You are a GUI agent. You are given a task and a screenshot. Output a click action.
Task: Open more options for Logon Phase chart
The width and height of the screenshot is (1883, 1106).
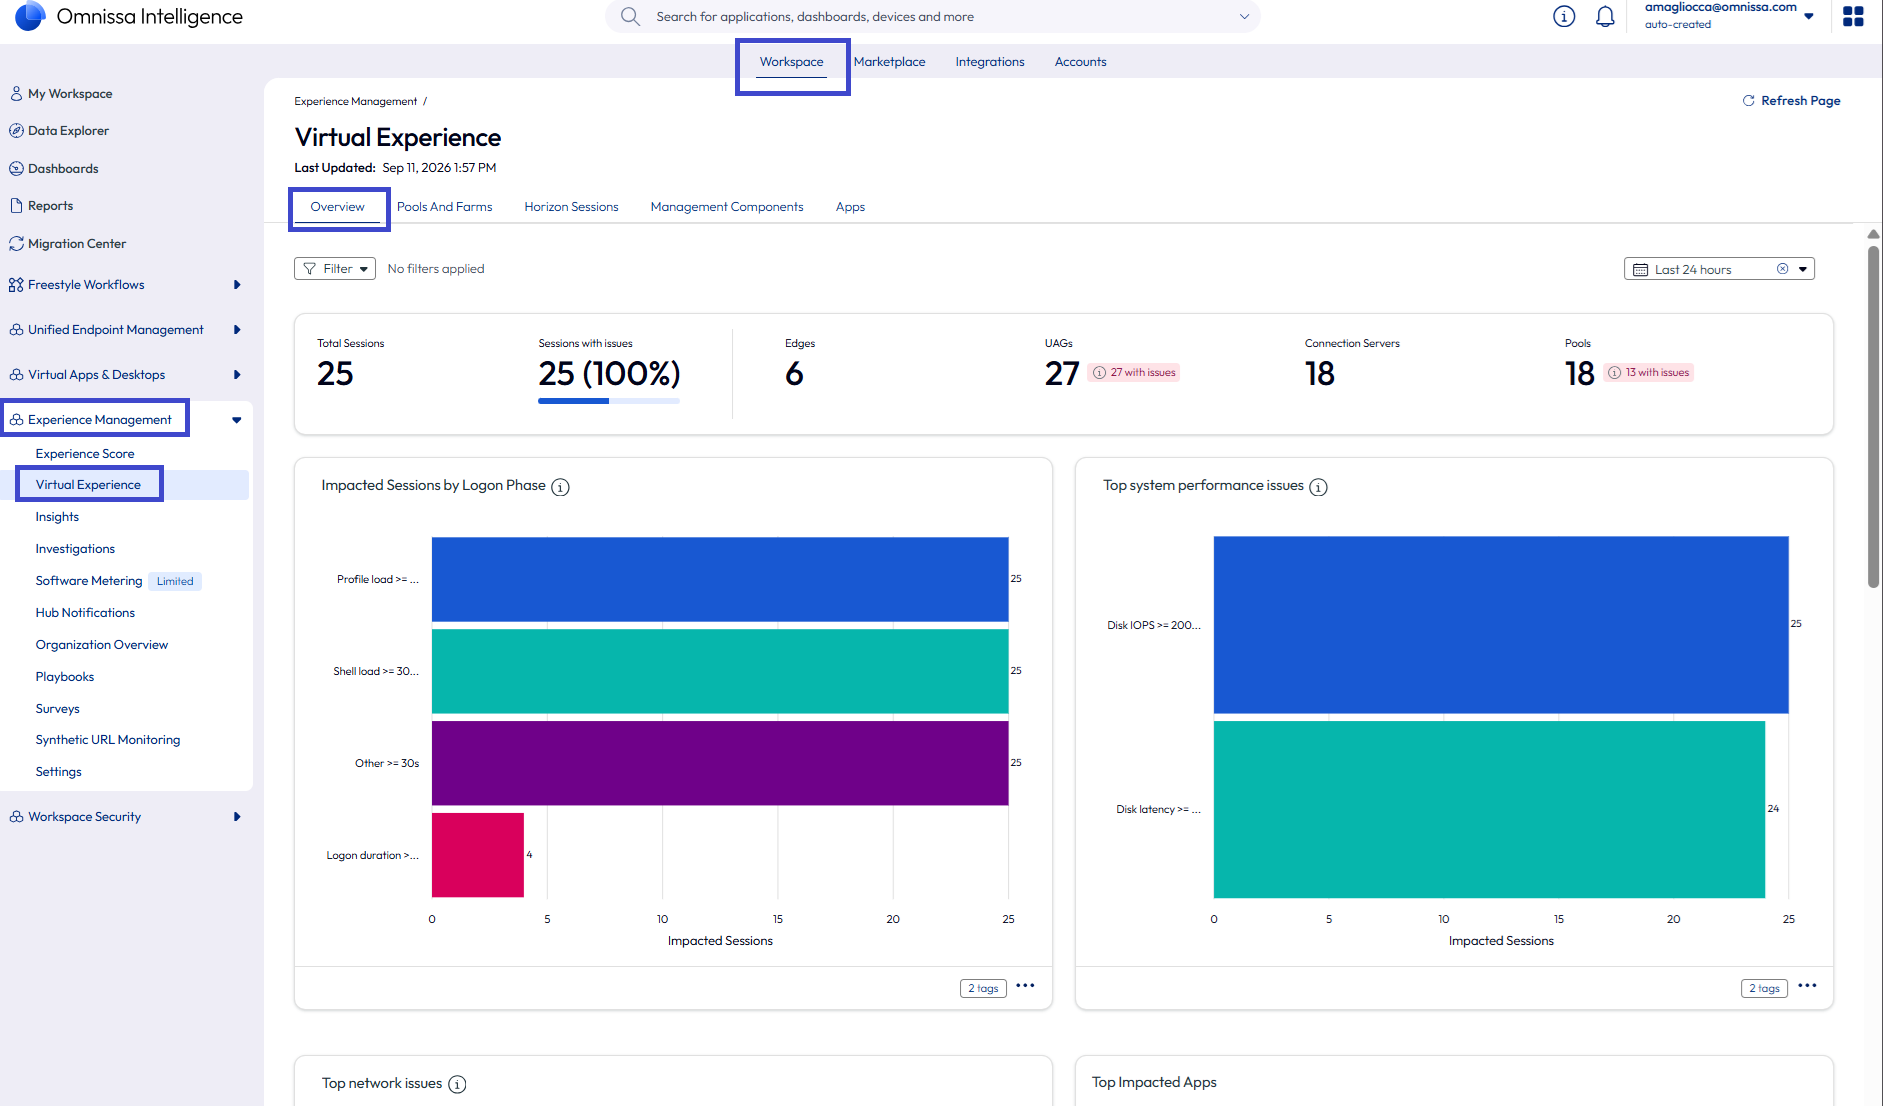pos(1025,986)
